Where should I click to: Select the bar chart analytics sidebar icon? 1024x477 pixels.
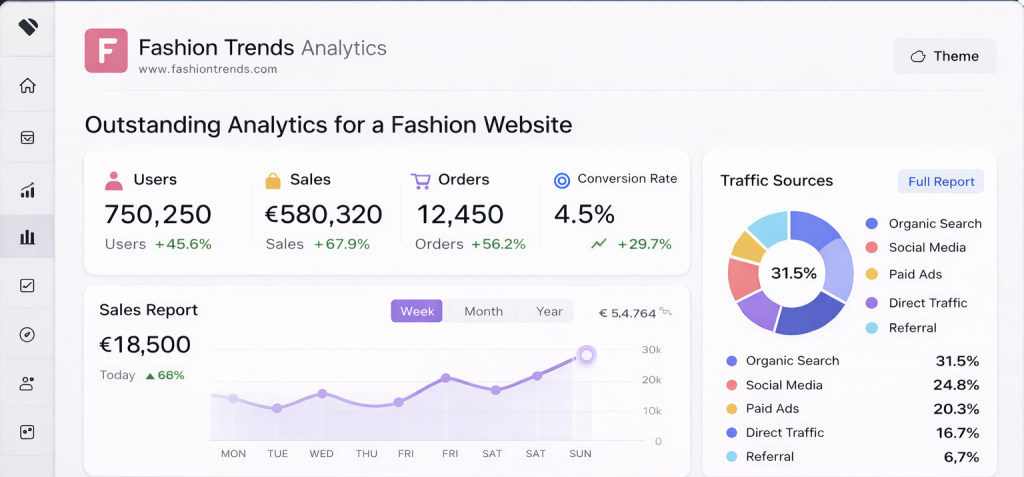click(x=27, y=237)
